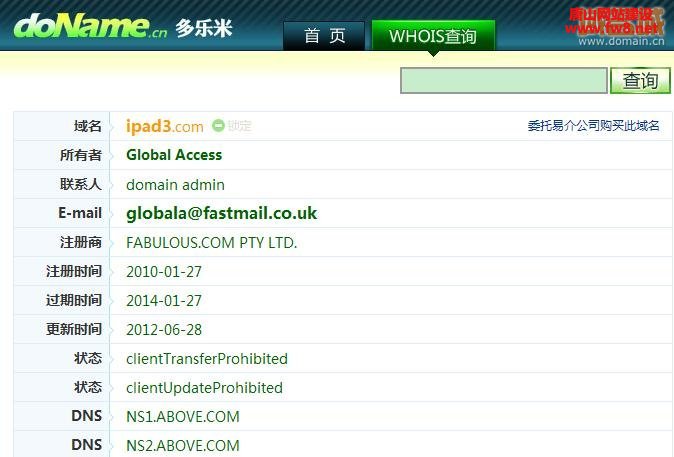The height and width of the screenshot is (457, 674).
Task: Click registrar FABULOUS.COM PTY LTD.
Action: click(211, 242)
